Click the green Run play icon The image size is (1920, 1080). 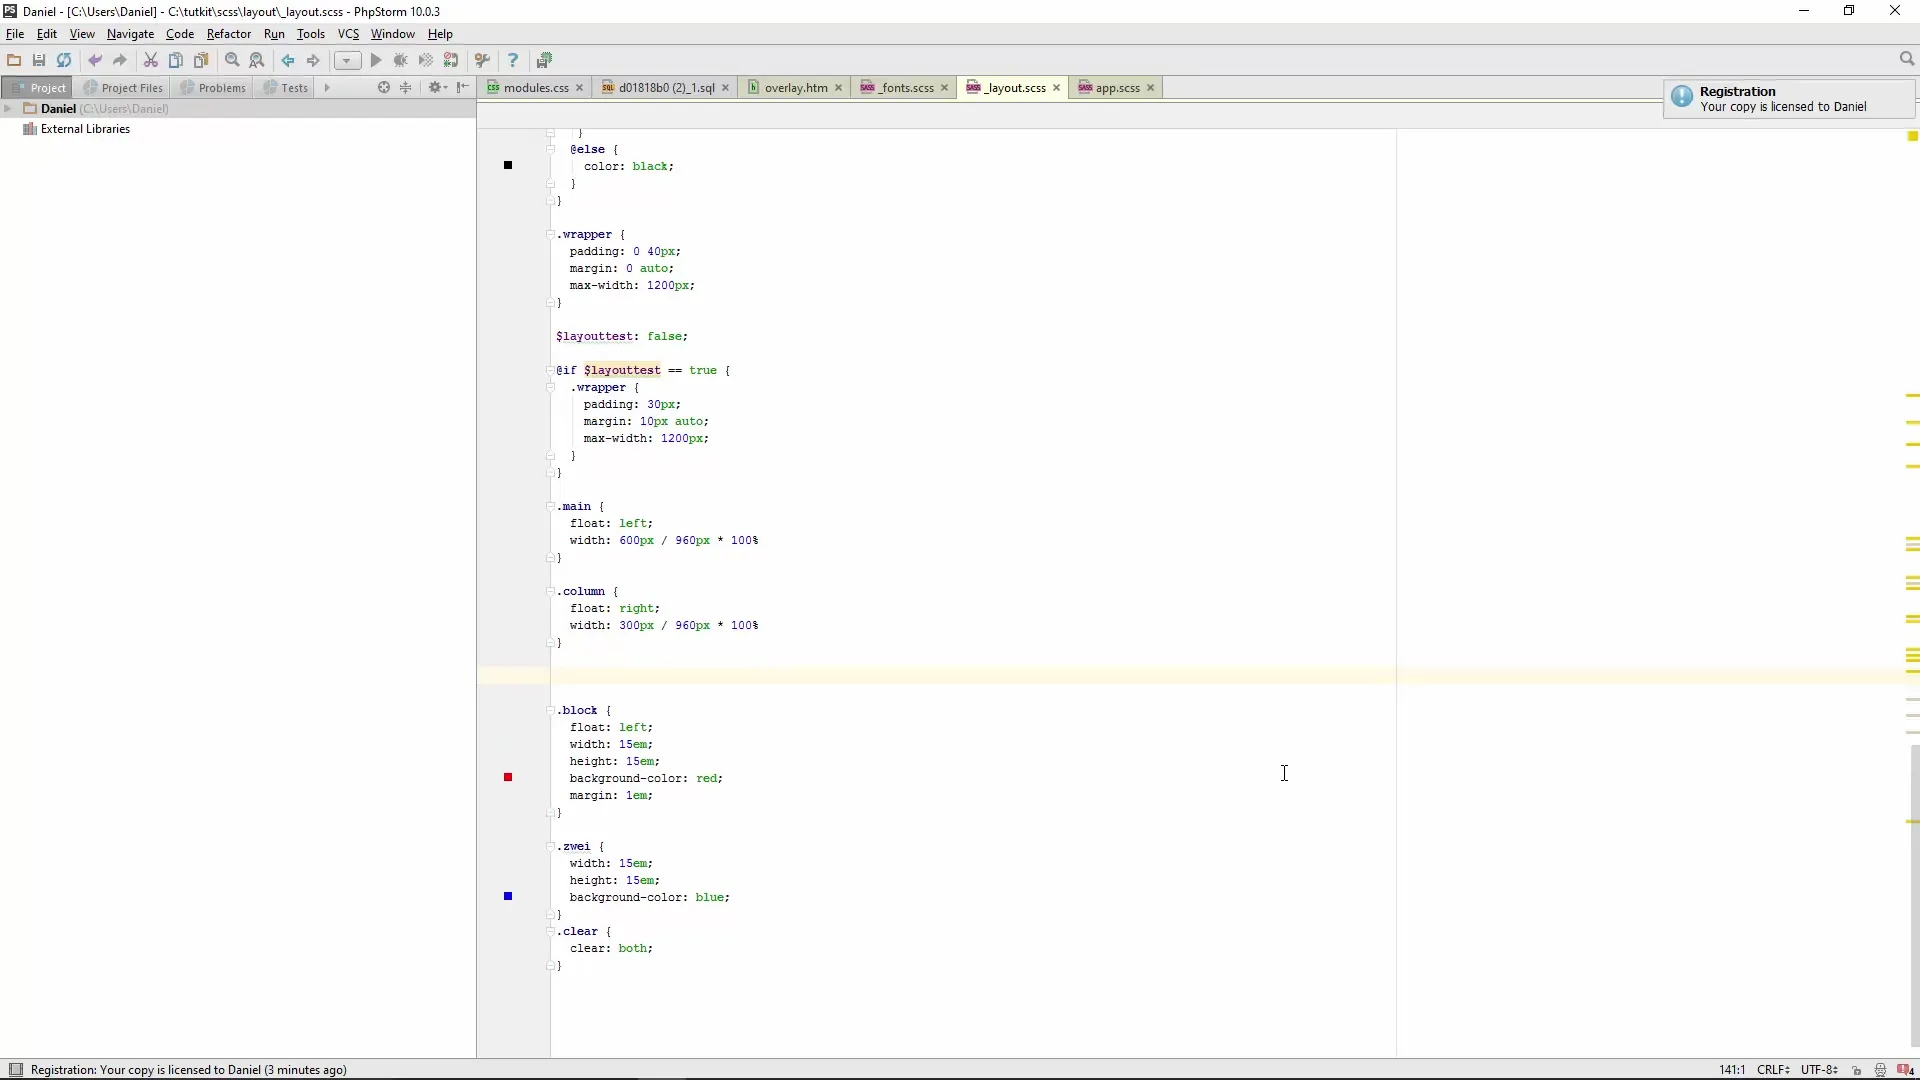click(376, 60)
